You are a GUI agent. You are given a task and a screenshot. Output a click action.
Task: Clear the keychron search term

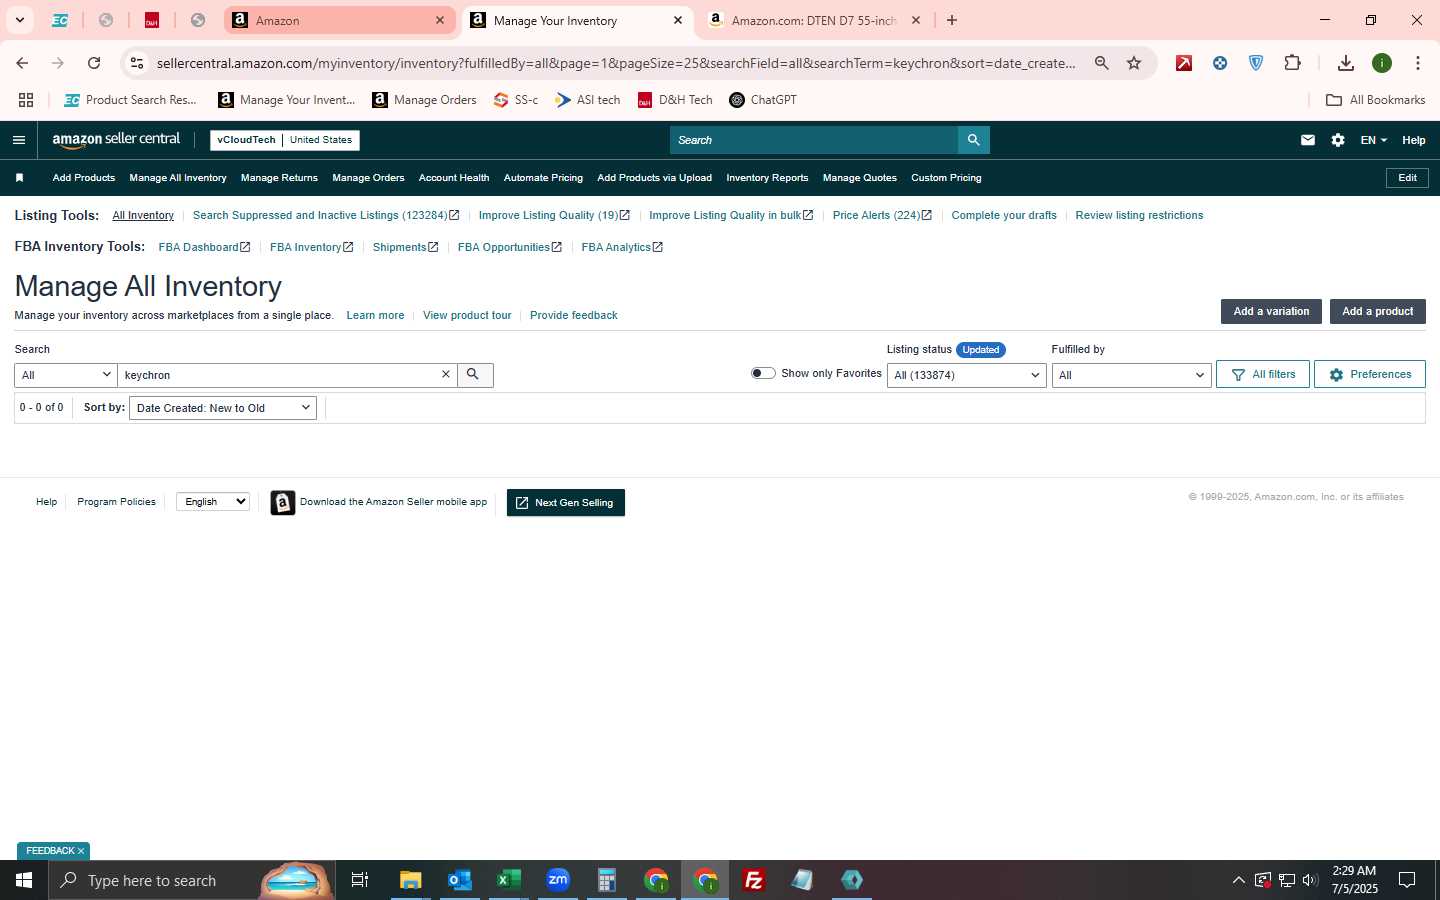[x=446, y=374]
